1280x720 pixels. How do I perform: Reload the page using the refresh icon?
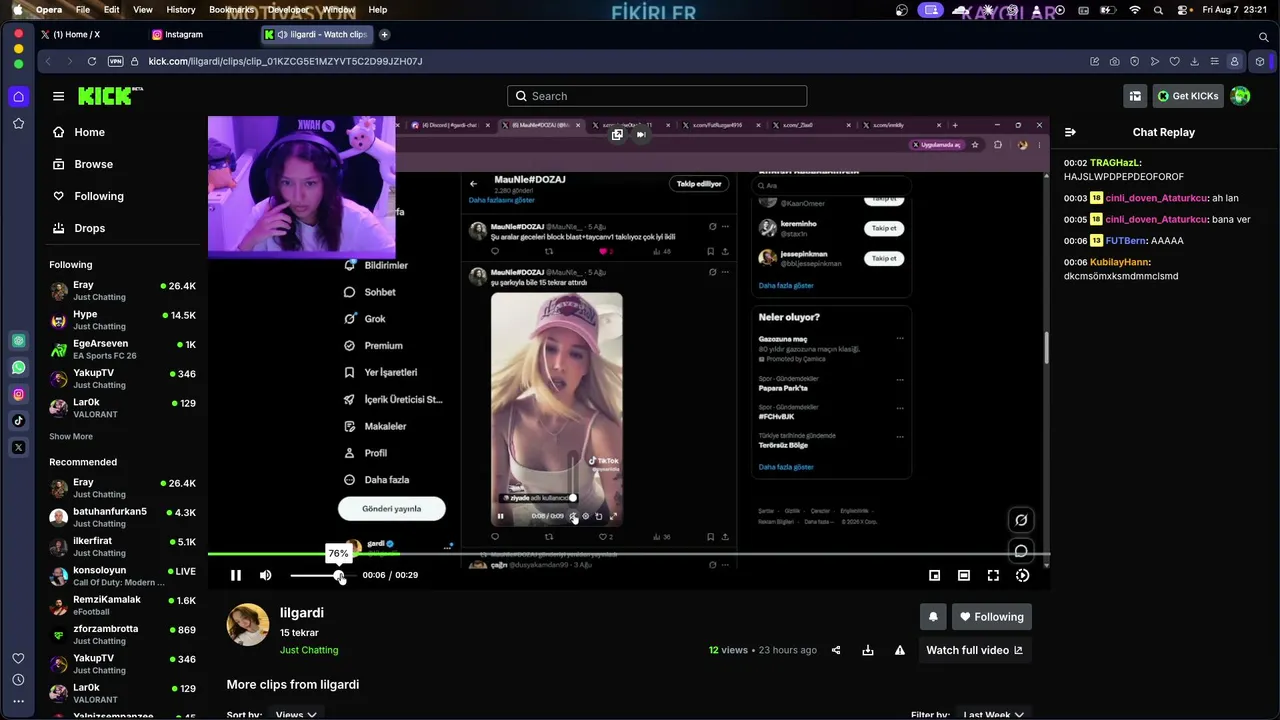[x=92, y=61]
